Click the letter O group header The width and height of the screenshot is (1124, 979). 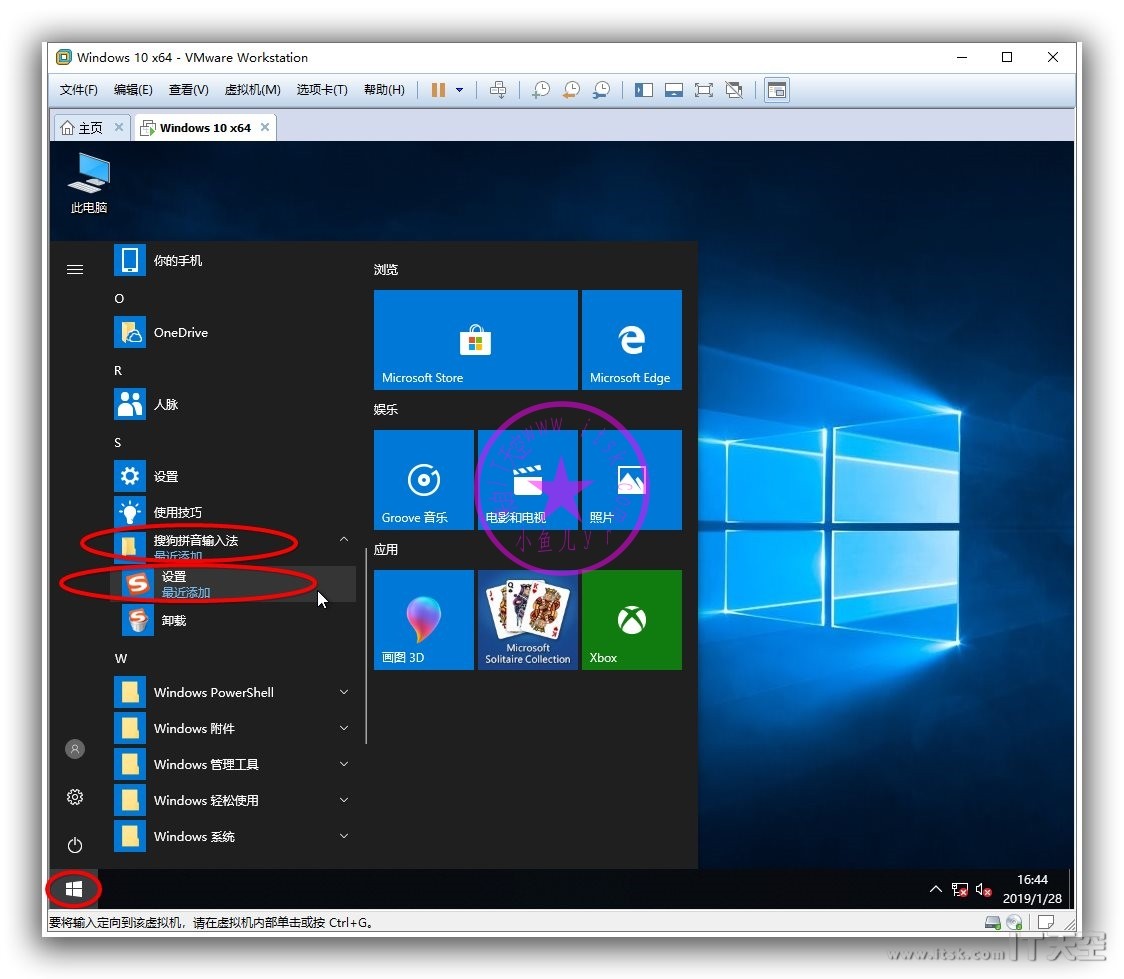[119, 299]
